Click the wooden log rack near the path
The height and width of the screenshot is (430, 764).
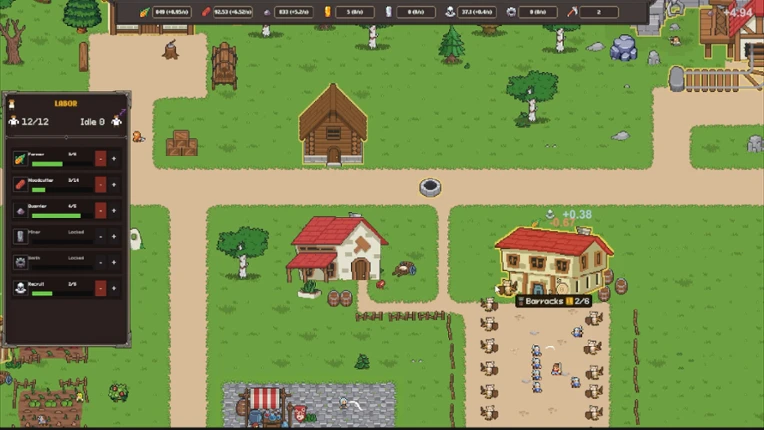pos(224,66)
